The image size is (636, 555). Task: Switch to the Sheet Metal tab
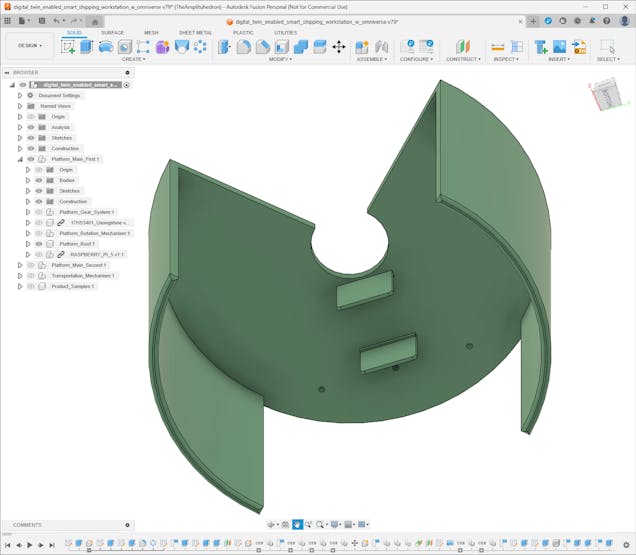pos(195,32)
